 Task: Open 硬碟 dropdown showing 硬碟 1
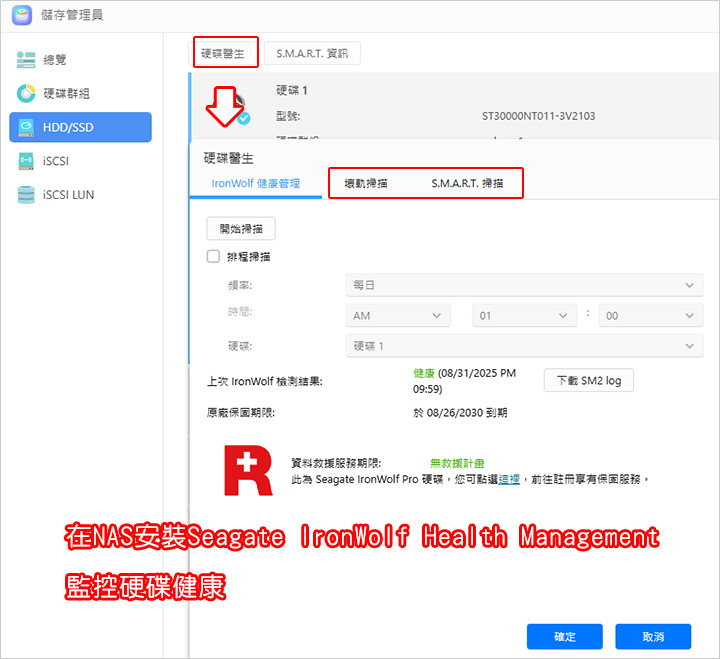click(524, 346)
